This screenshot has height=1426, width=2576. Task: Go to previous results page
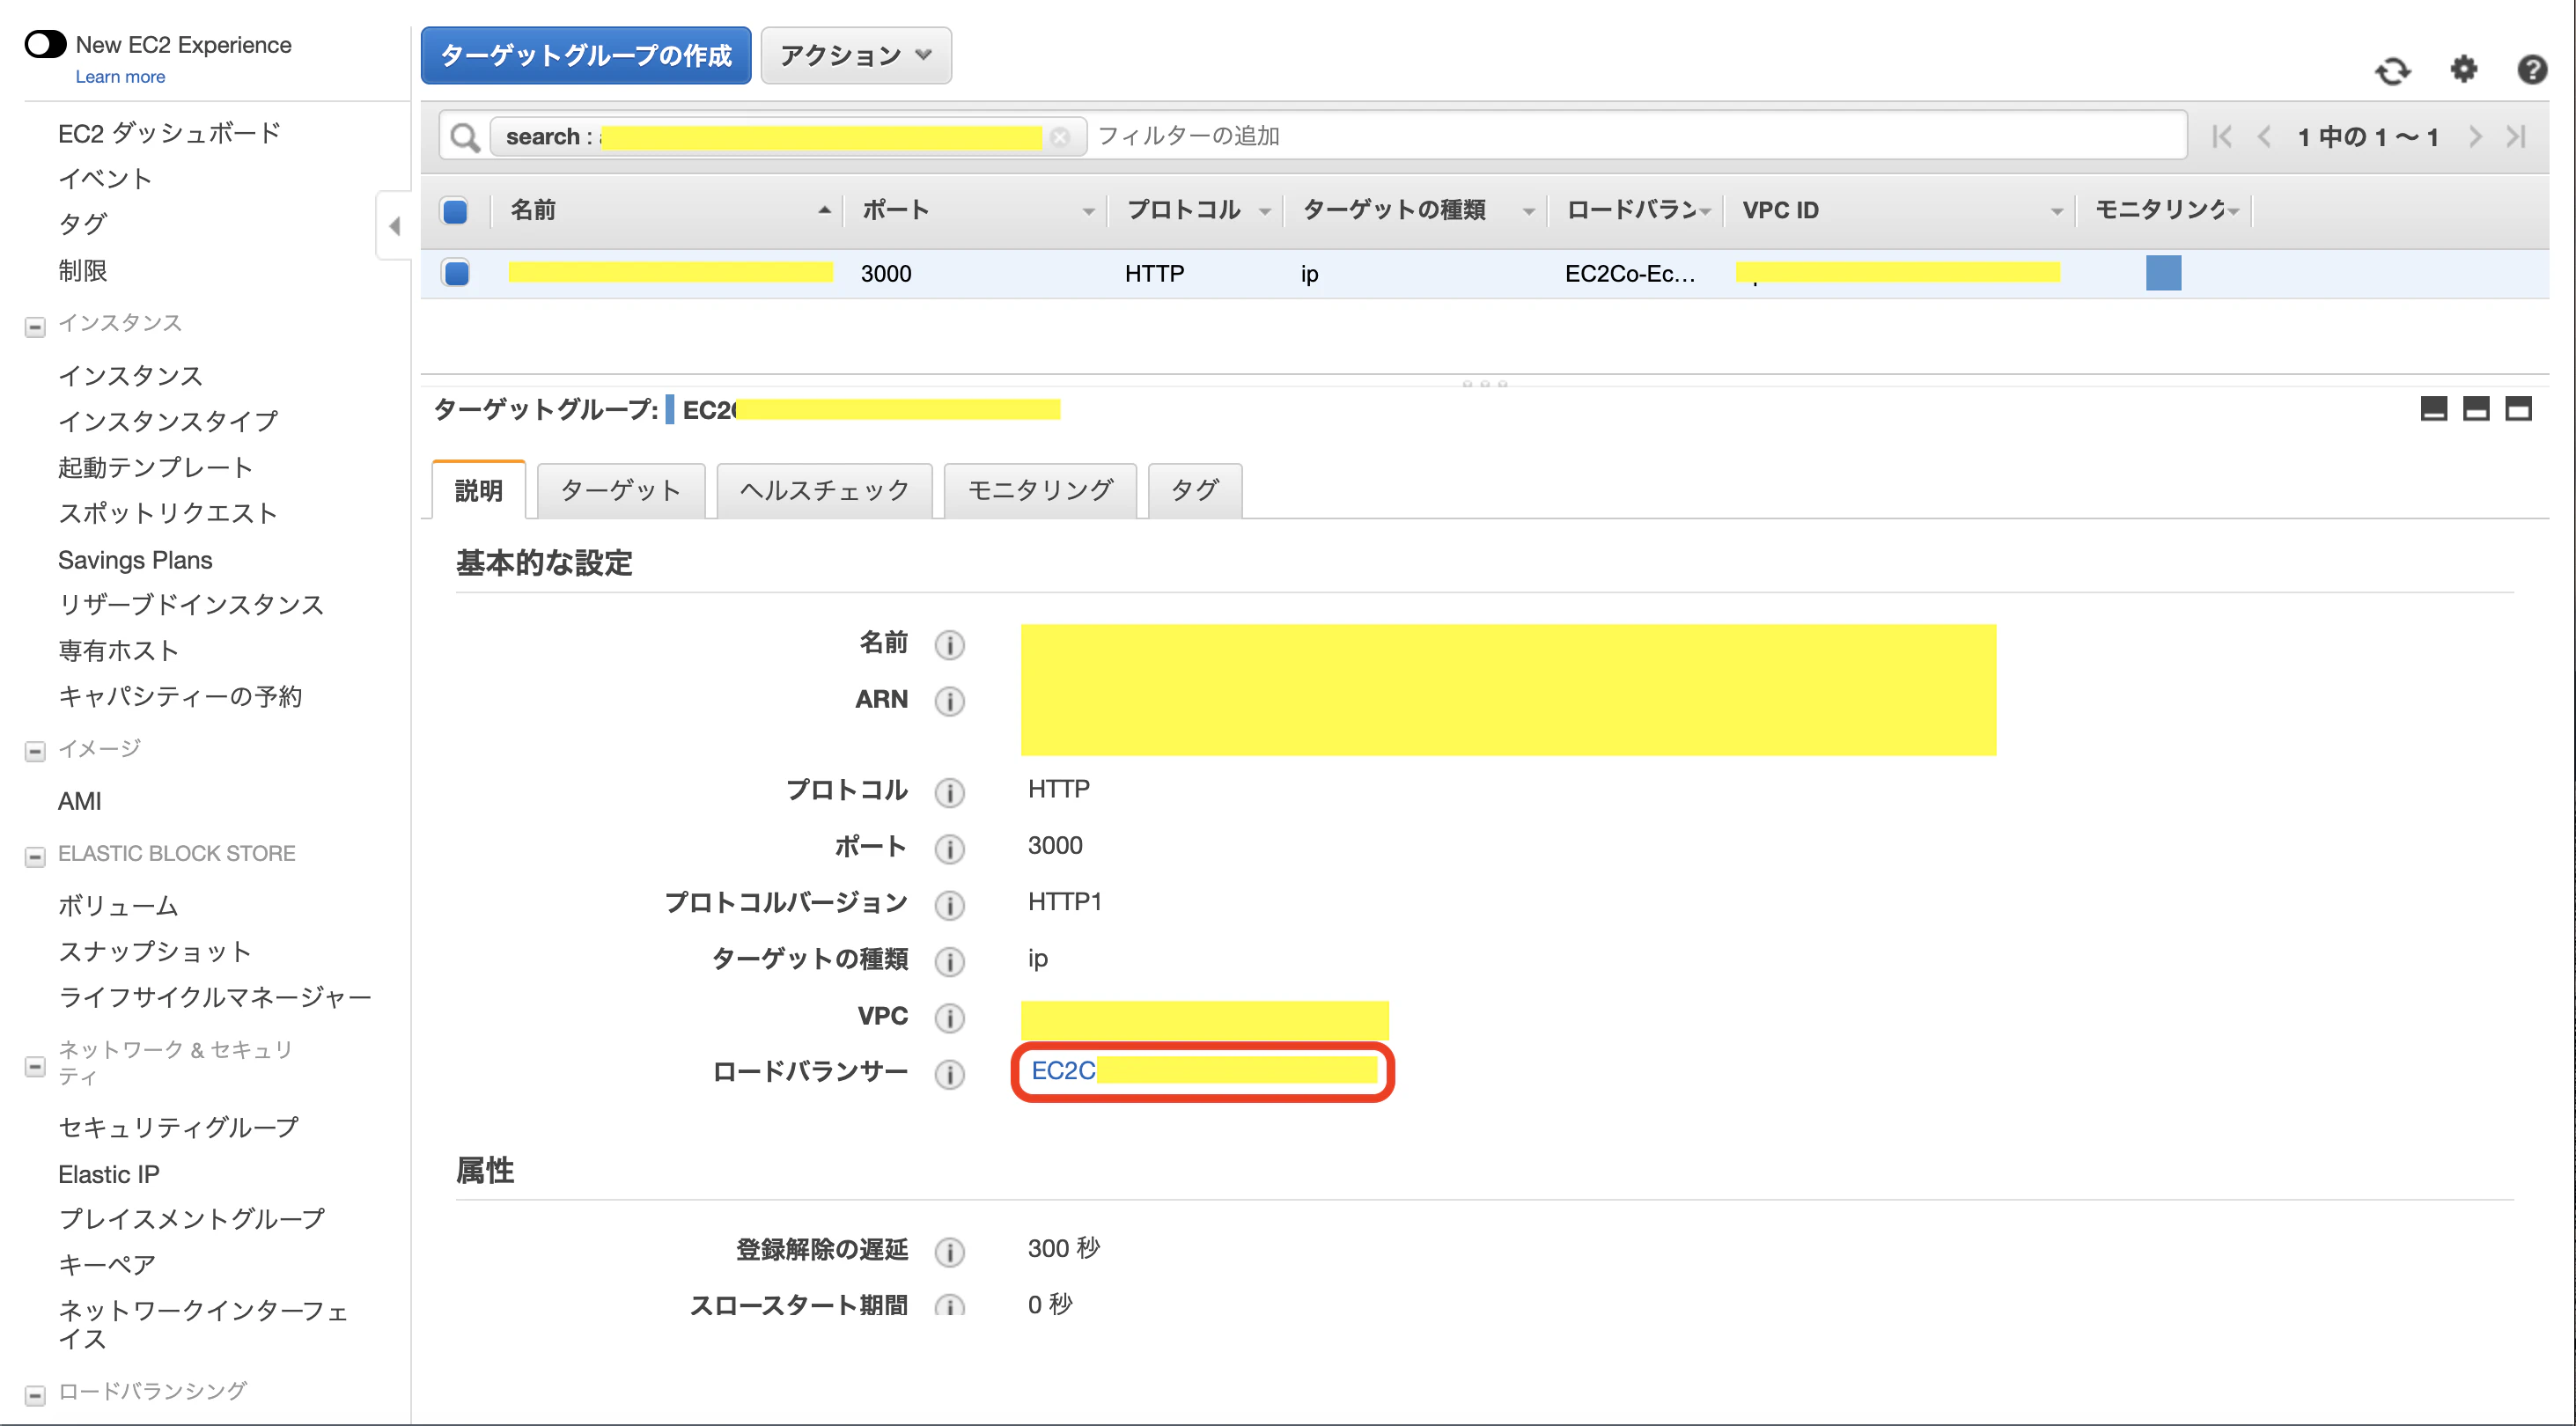pyautogui.click(x=2264, y=136)
